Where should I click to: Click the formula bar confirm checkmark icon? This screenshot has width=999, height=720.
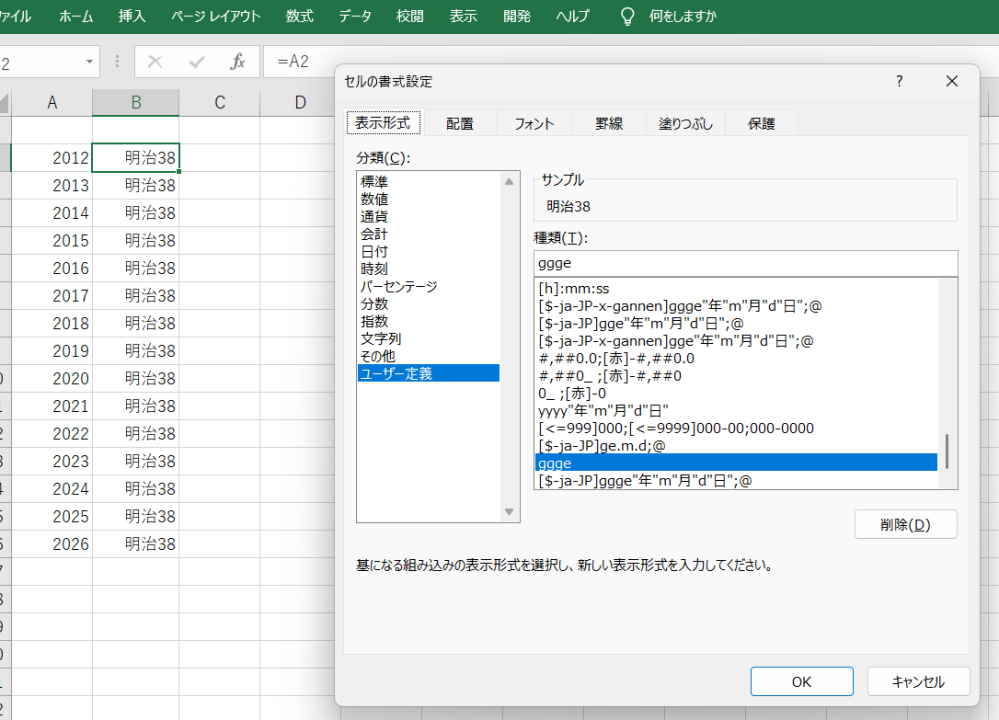(x=197, y=62)
